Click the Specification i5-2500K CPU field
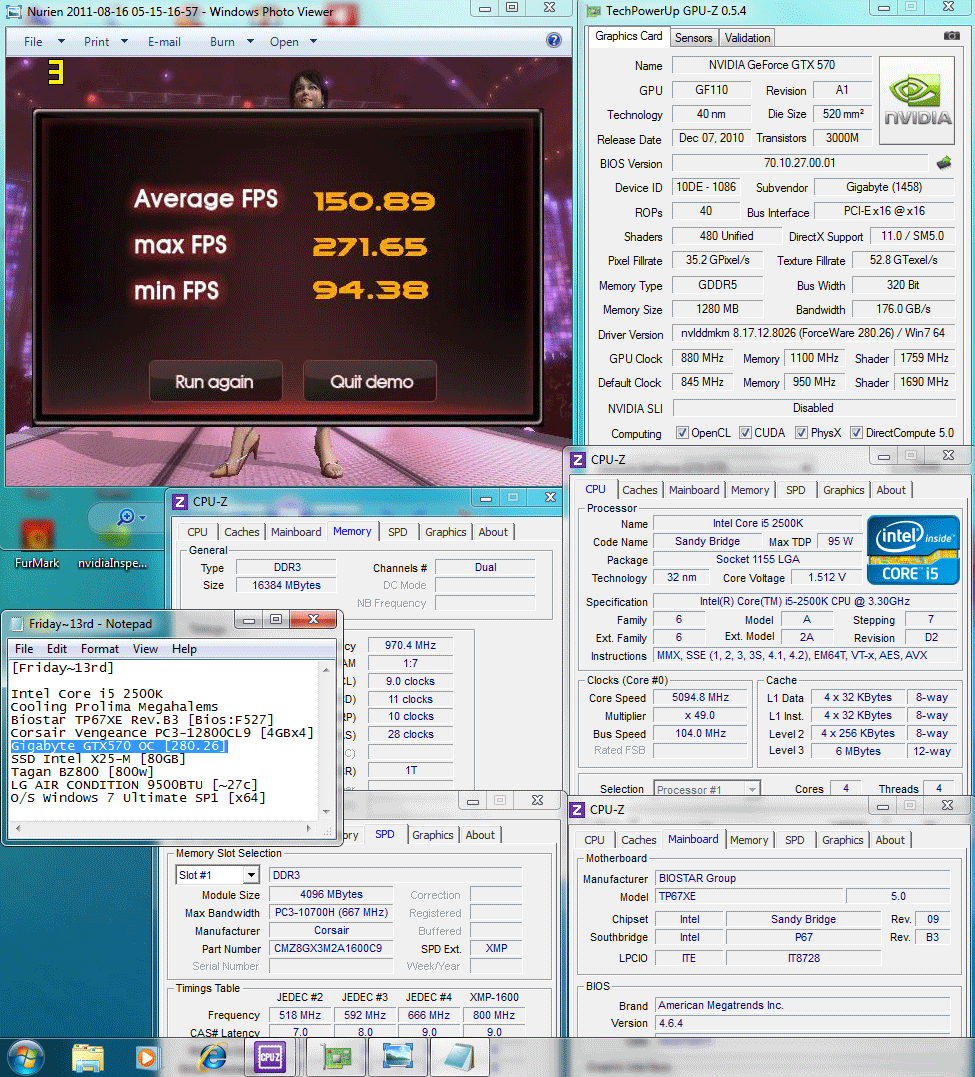The image size is (975, 1077). [x=805, y=601]
